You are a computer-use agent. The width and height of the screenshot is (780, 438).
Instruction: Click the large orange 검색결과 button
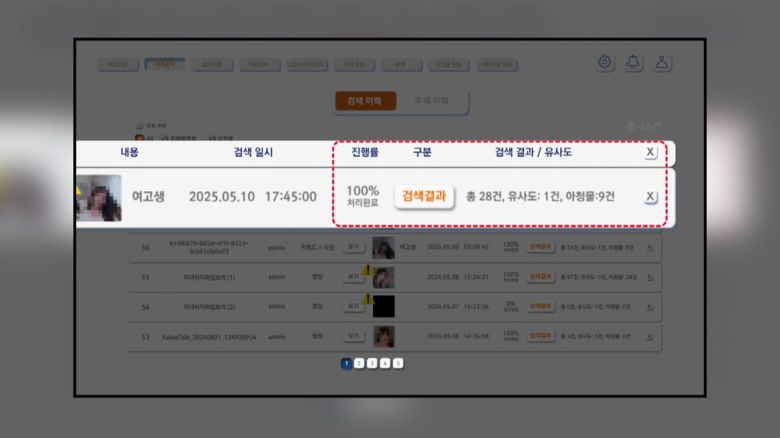click(x=424, y=196)
